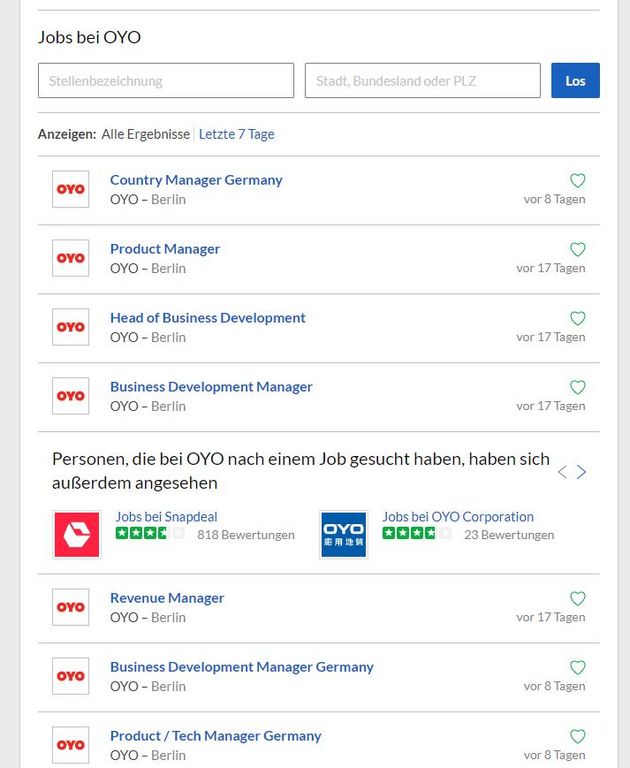Click heart icon beside Revenue Manager
The width and height of the screenshot is (630, 768).
[577, 599]
